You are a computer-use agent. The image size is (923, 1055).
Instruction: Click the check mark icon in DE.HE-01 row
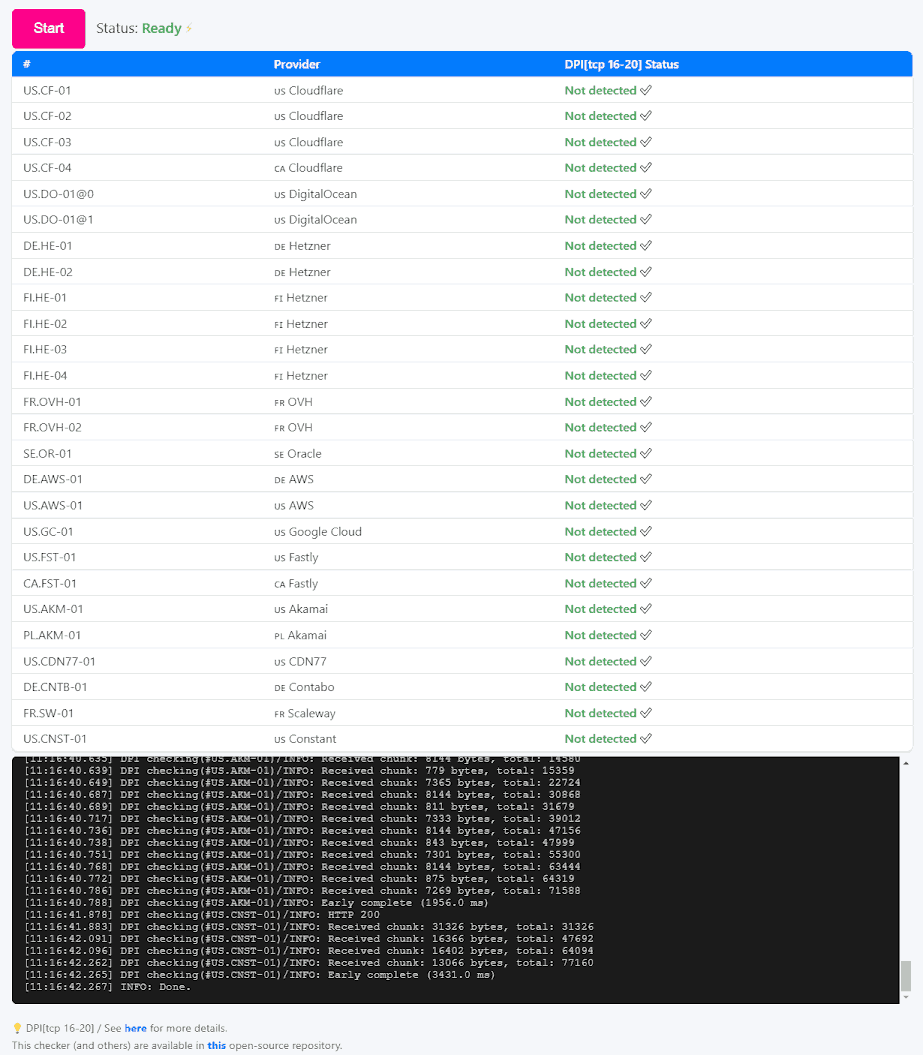coord(646,246)
